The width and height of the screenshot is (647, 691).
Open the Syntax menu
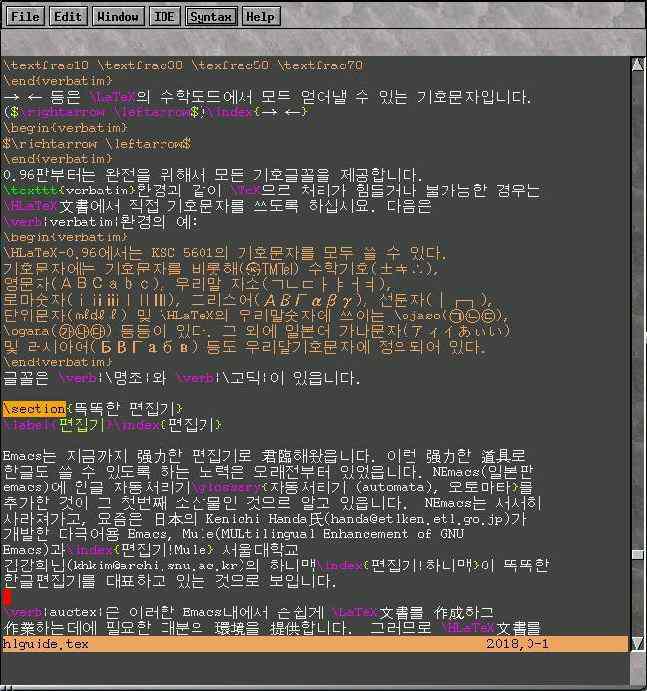click(x=211, y=17)
